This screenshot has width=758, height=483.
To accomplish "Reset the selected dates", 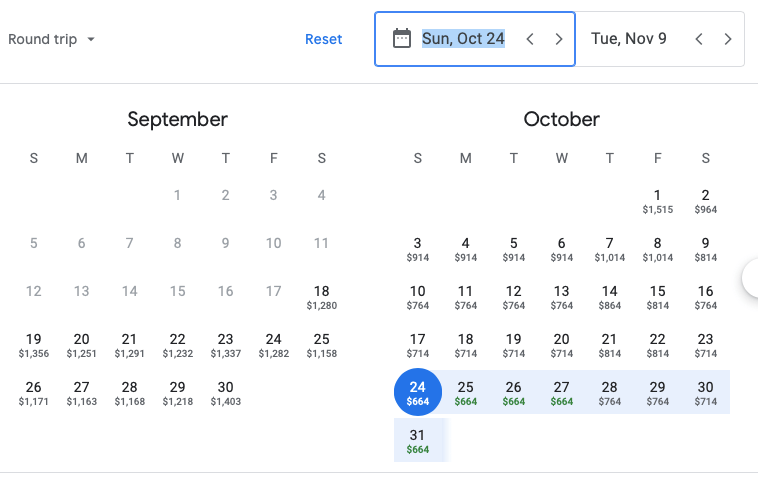I will click(323, 39).
